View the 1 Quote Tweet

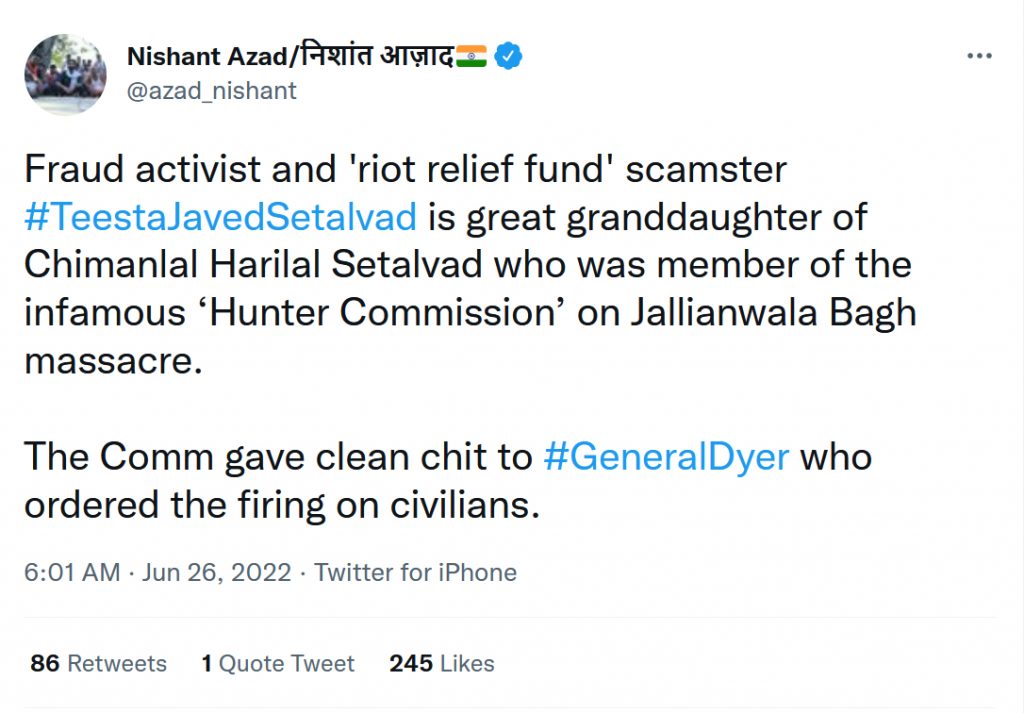pyautogui.click(x=278, y=663)
